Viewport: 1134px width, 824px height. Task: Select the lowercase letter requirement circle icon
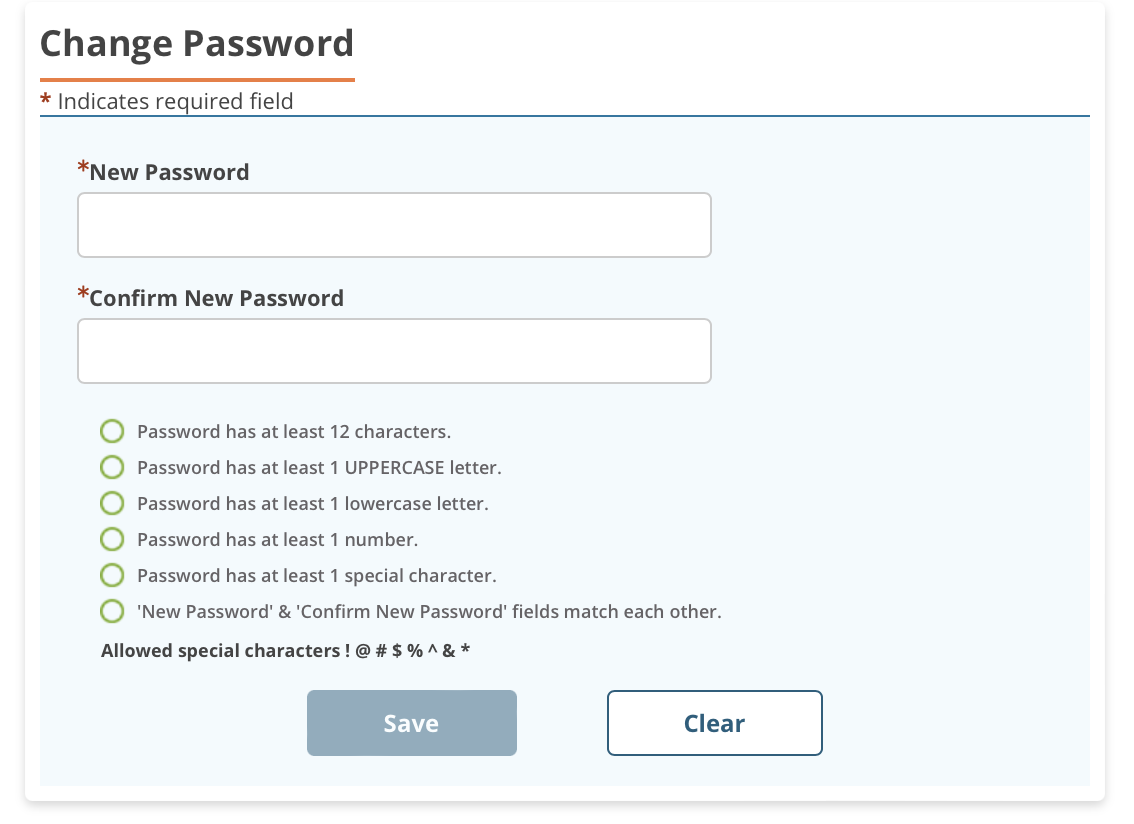pos(113,503)
